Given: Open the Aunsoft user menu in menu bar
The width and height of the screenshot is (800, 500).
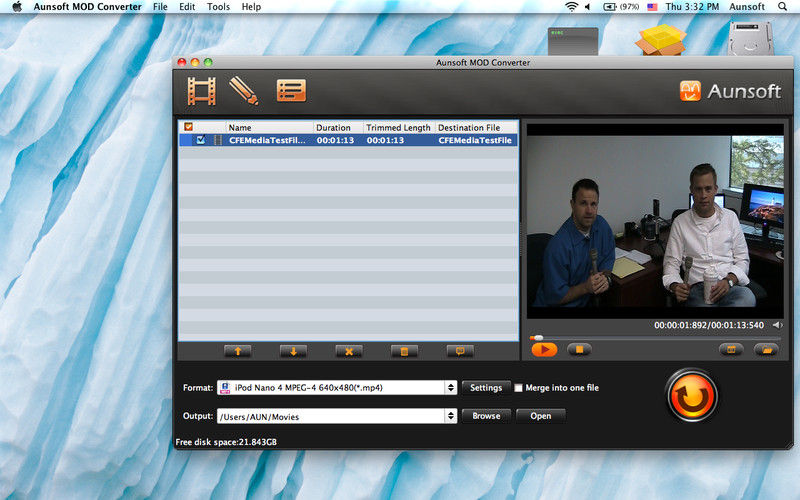Looking at the screenshot, I should [x=747, y=7].
